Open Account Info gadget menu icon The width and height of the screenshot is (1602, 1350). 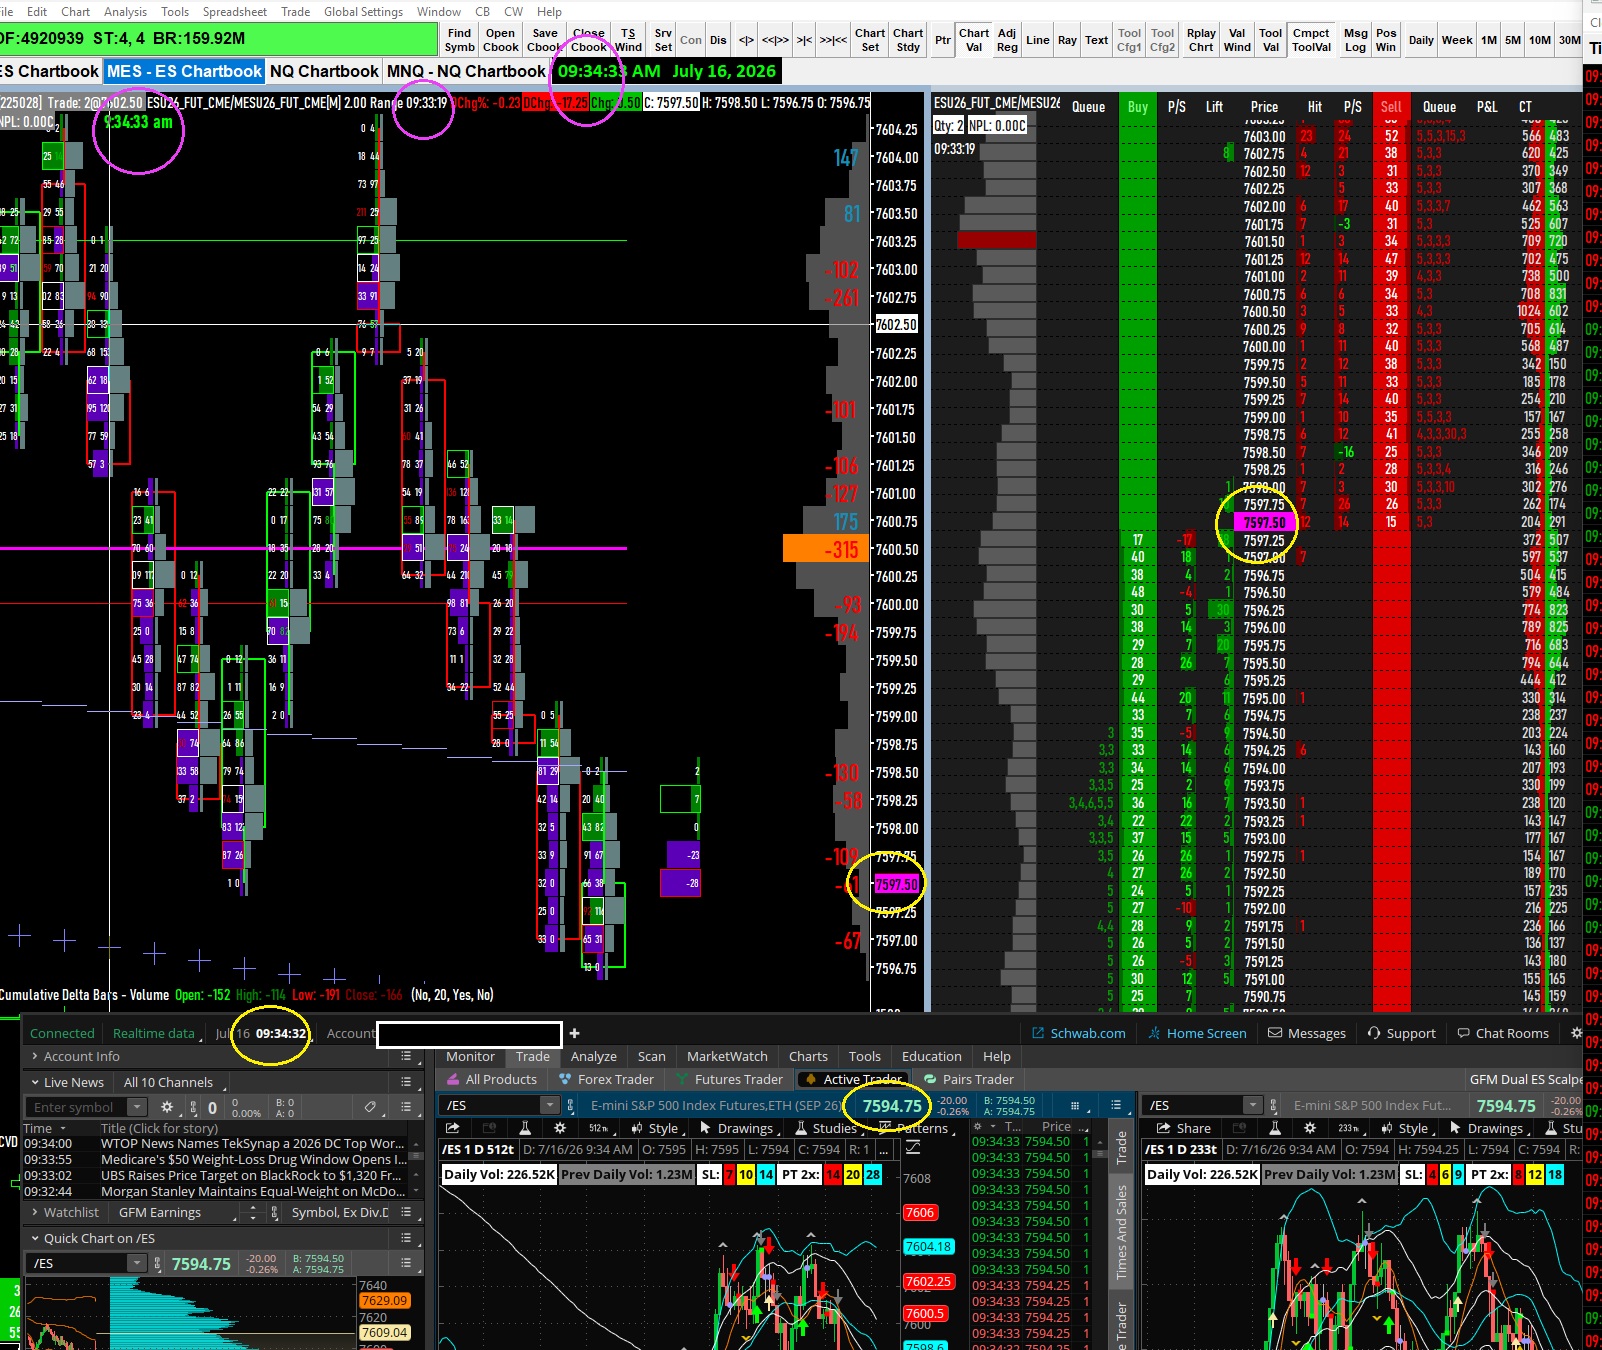pos(406,1056)
